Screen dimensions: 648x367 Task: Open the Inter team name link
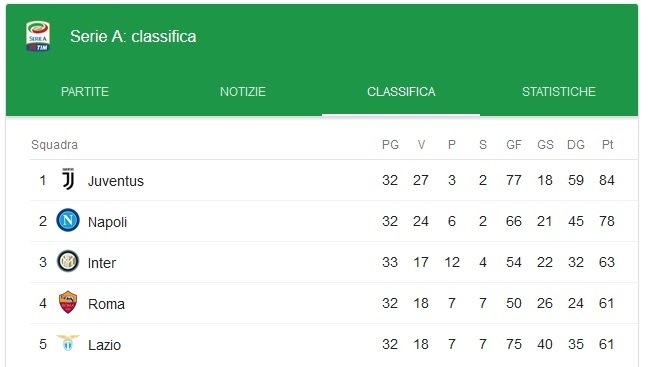click(102, 263)
